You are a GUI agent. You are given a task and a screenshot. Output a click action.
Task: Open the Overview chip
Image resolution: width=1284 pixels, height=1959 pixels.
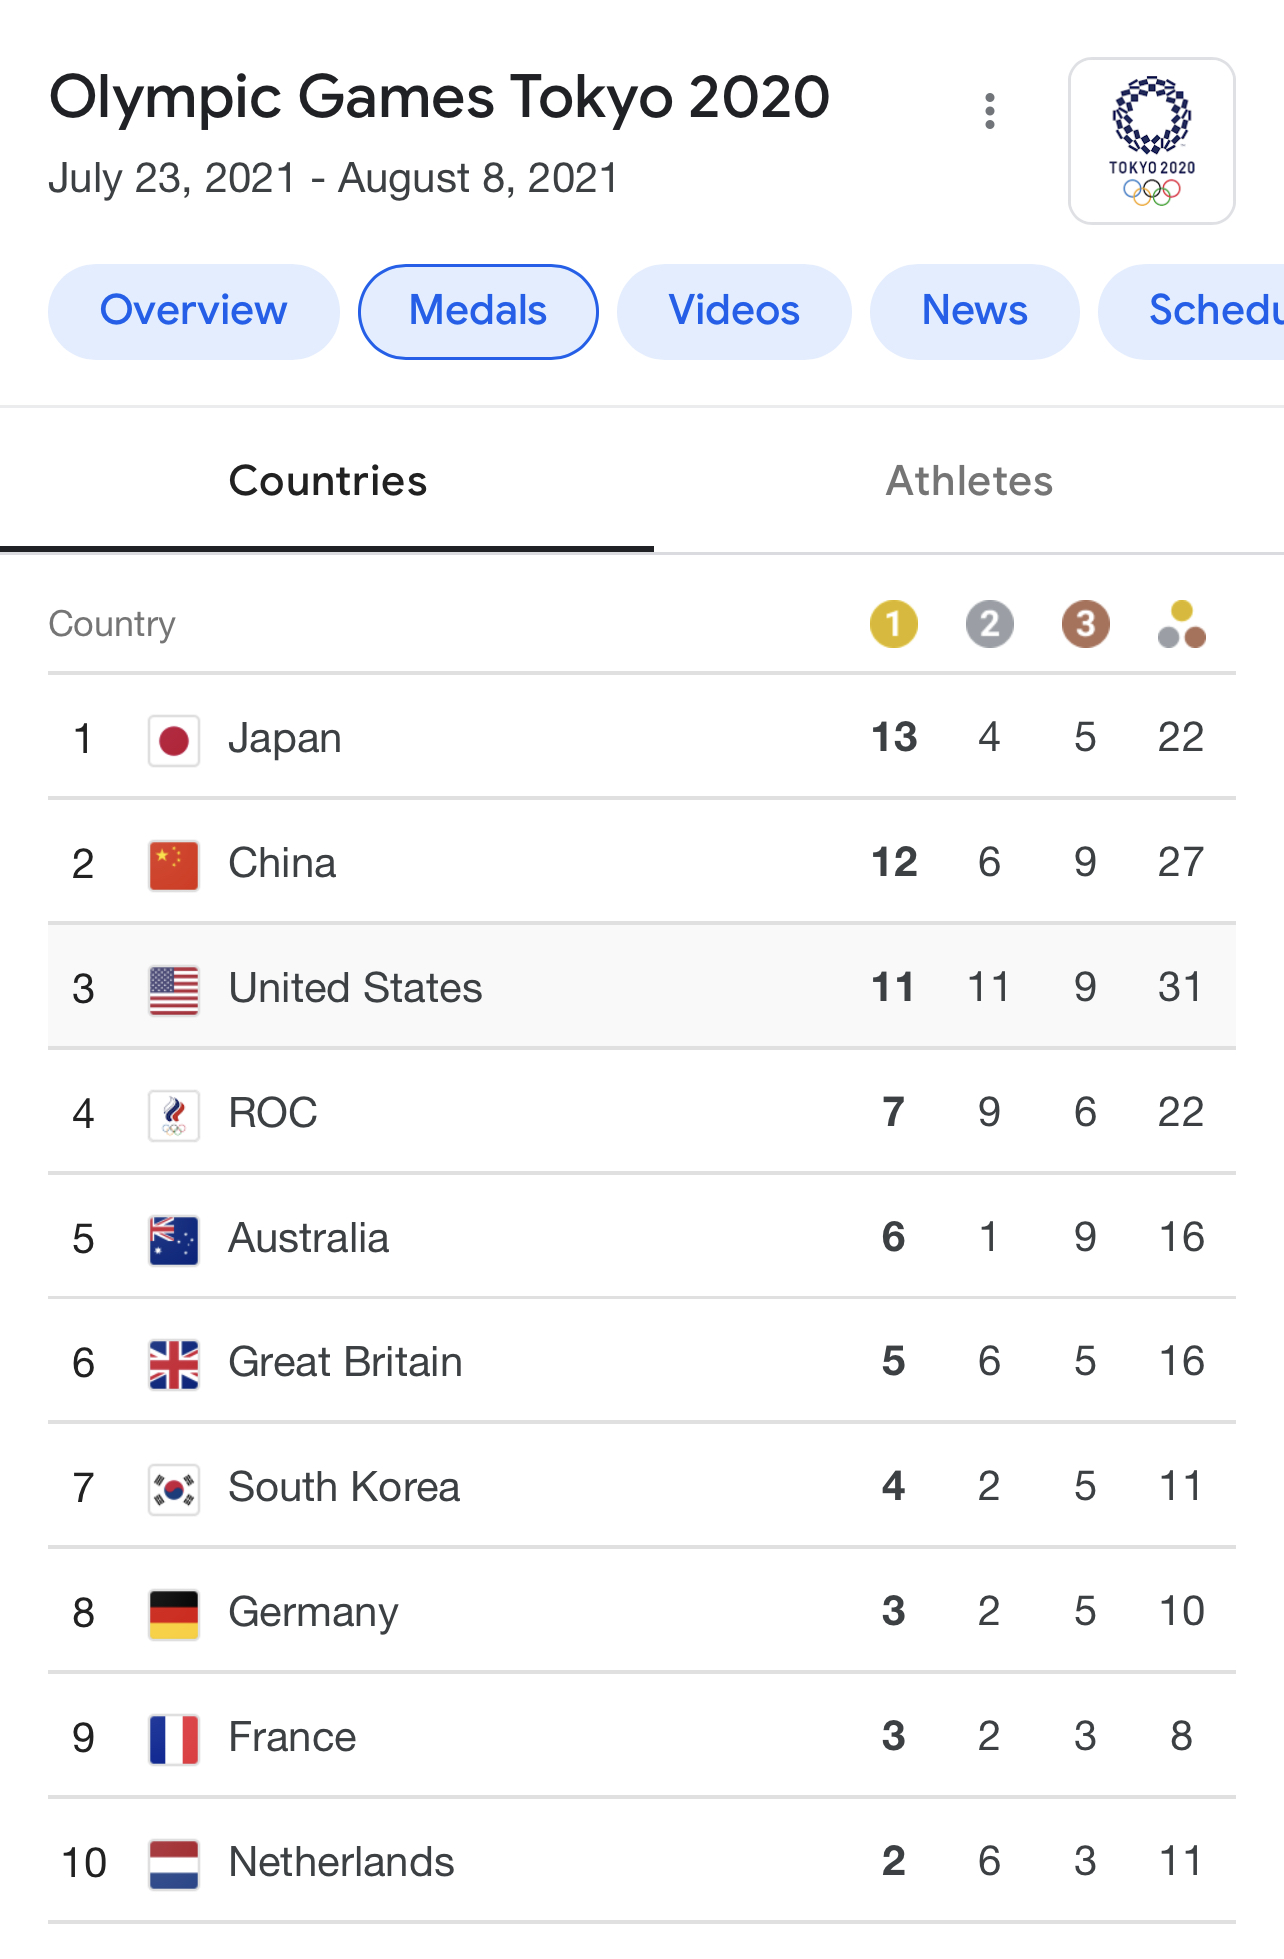(x=194, y=311)
